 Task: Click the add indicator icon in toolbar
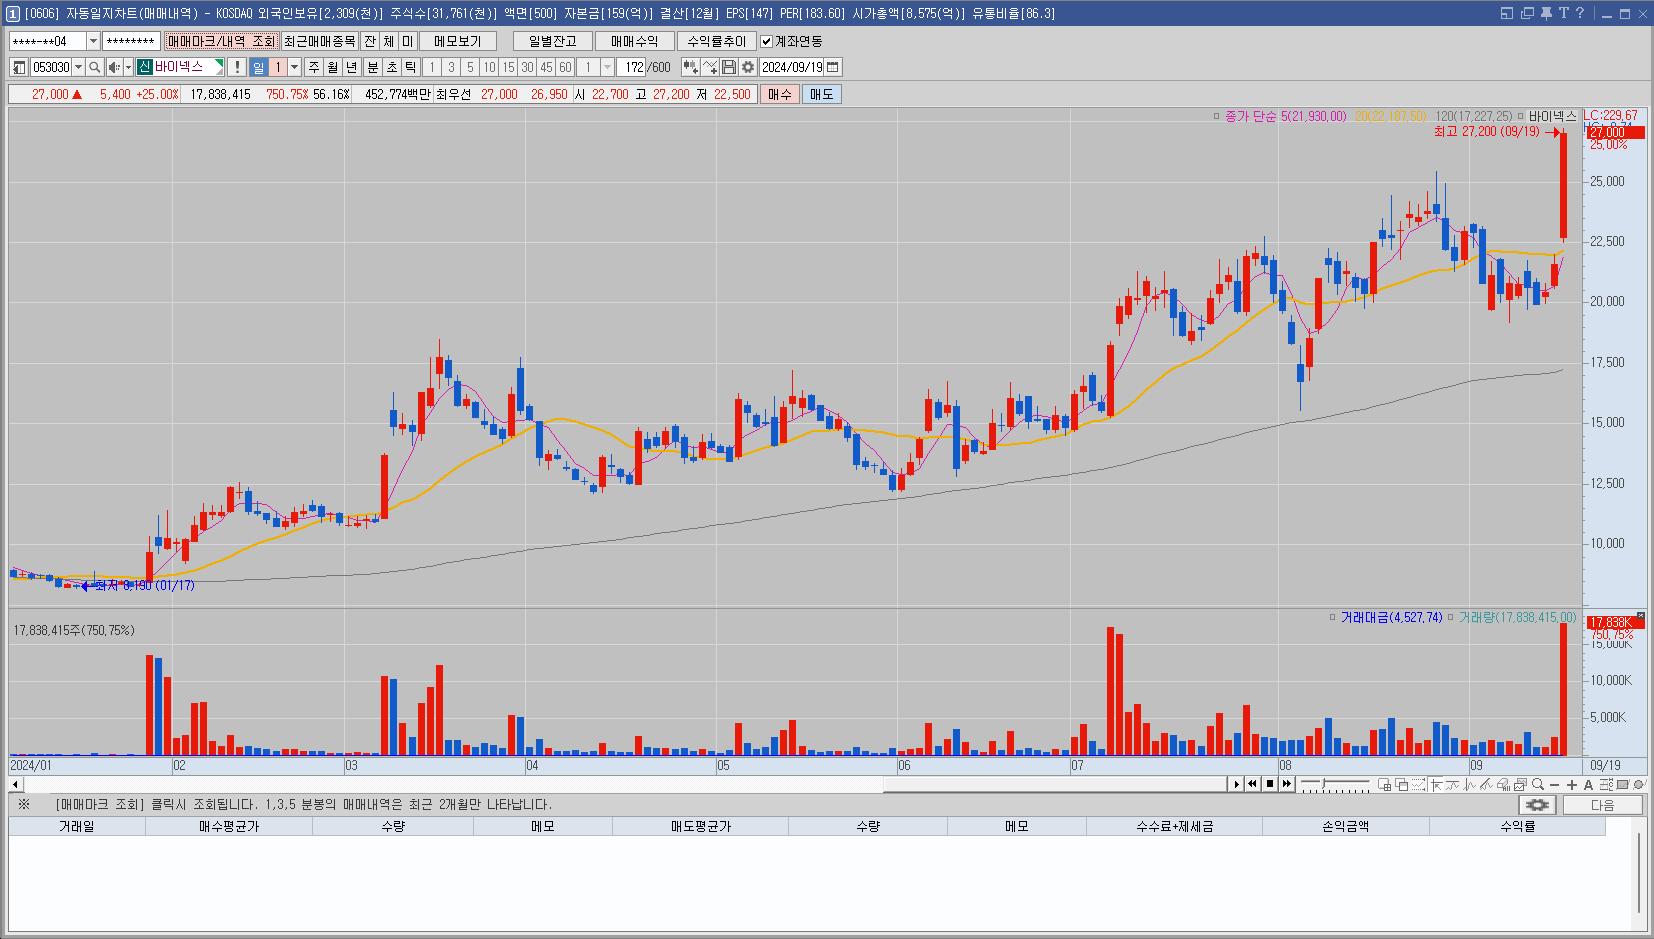point(690,67)
